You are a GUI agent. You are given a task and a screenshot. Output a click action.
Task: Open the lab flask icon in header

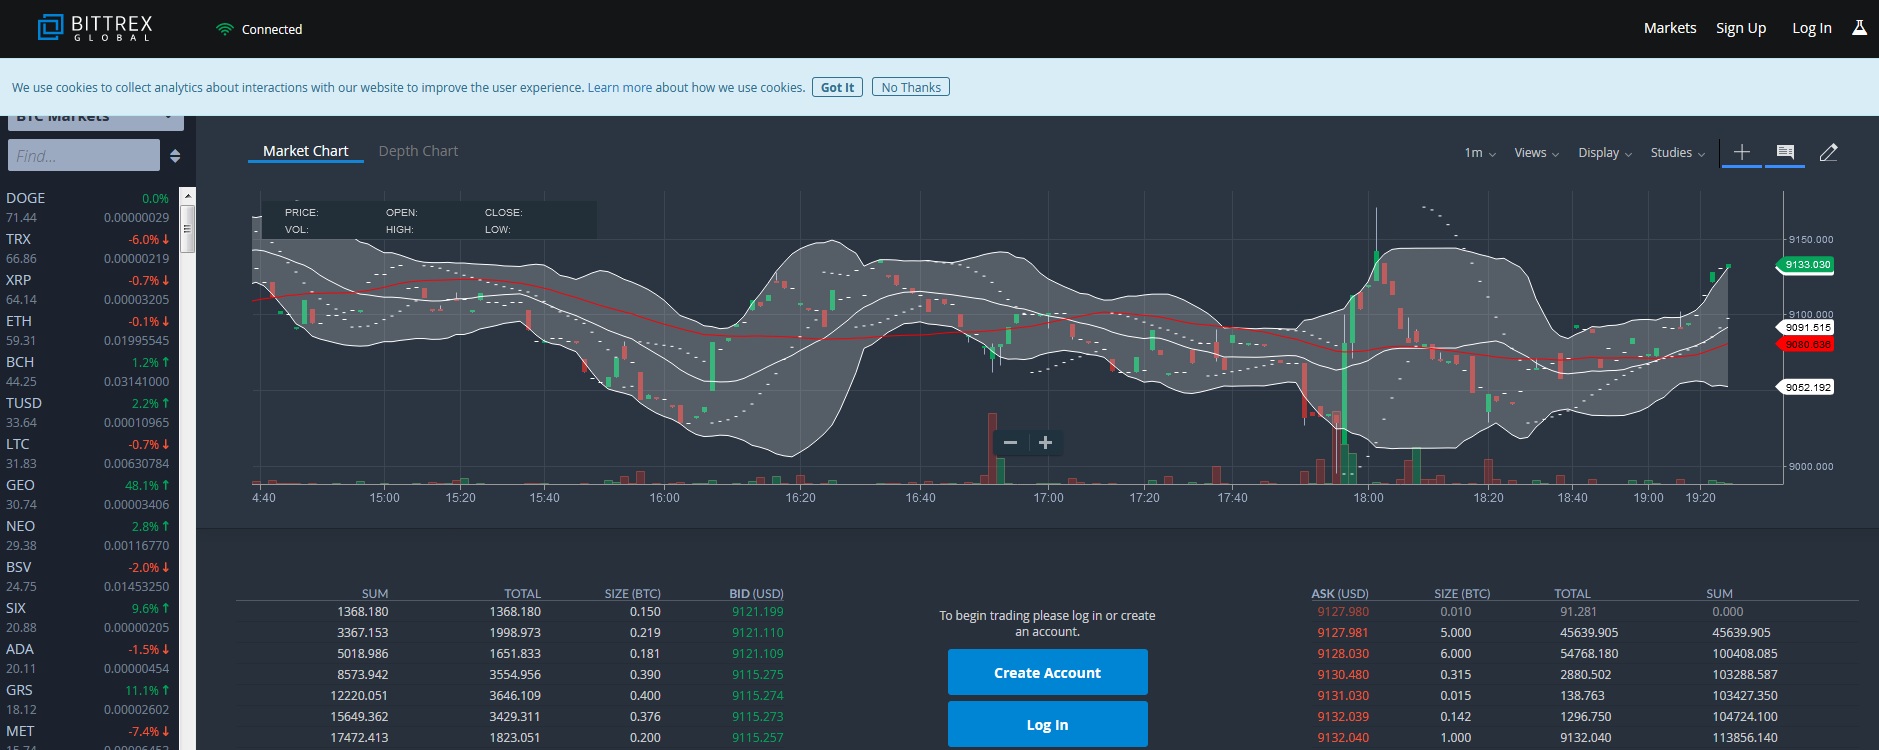coord(1859,28)
